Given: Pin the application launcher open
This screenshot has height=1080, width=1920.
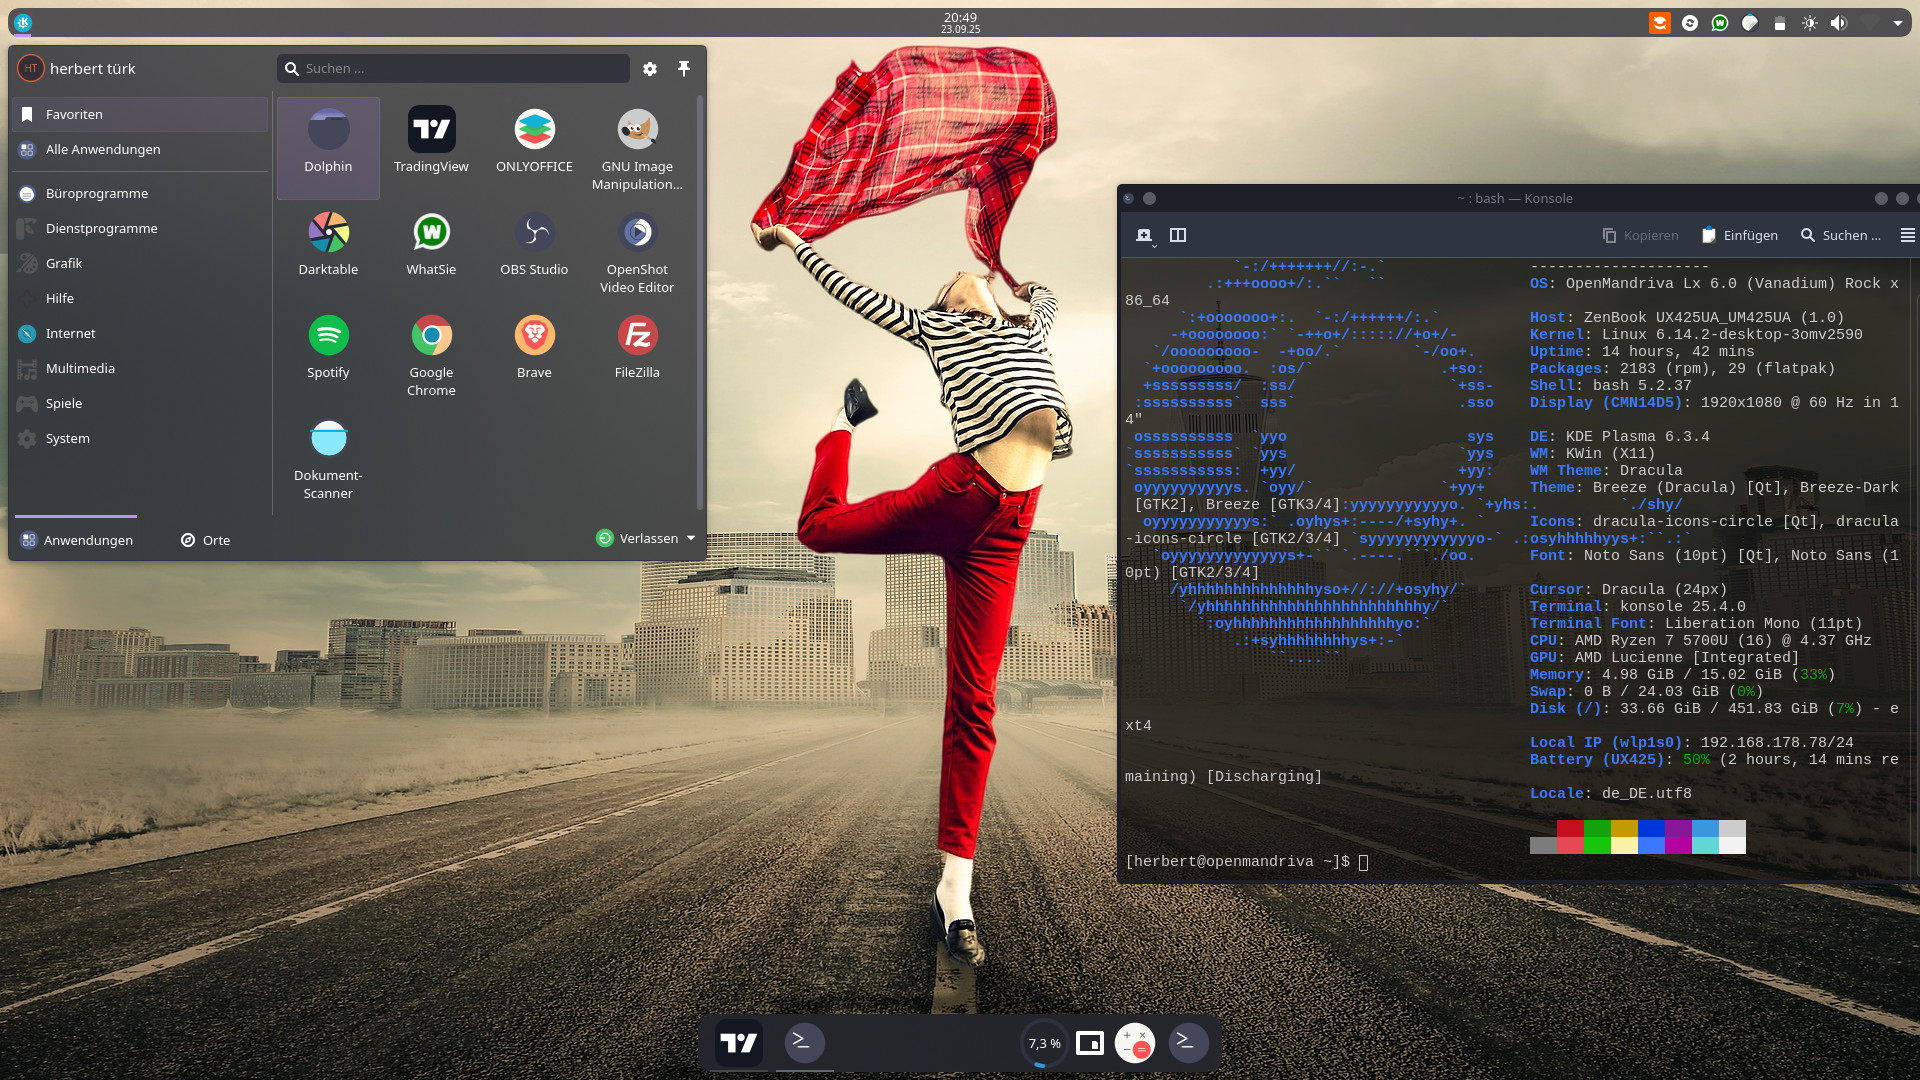Looking at the screenshot, I should pos(684,68).
